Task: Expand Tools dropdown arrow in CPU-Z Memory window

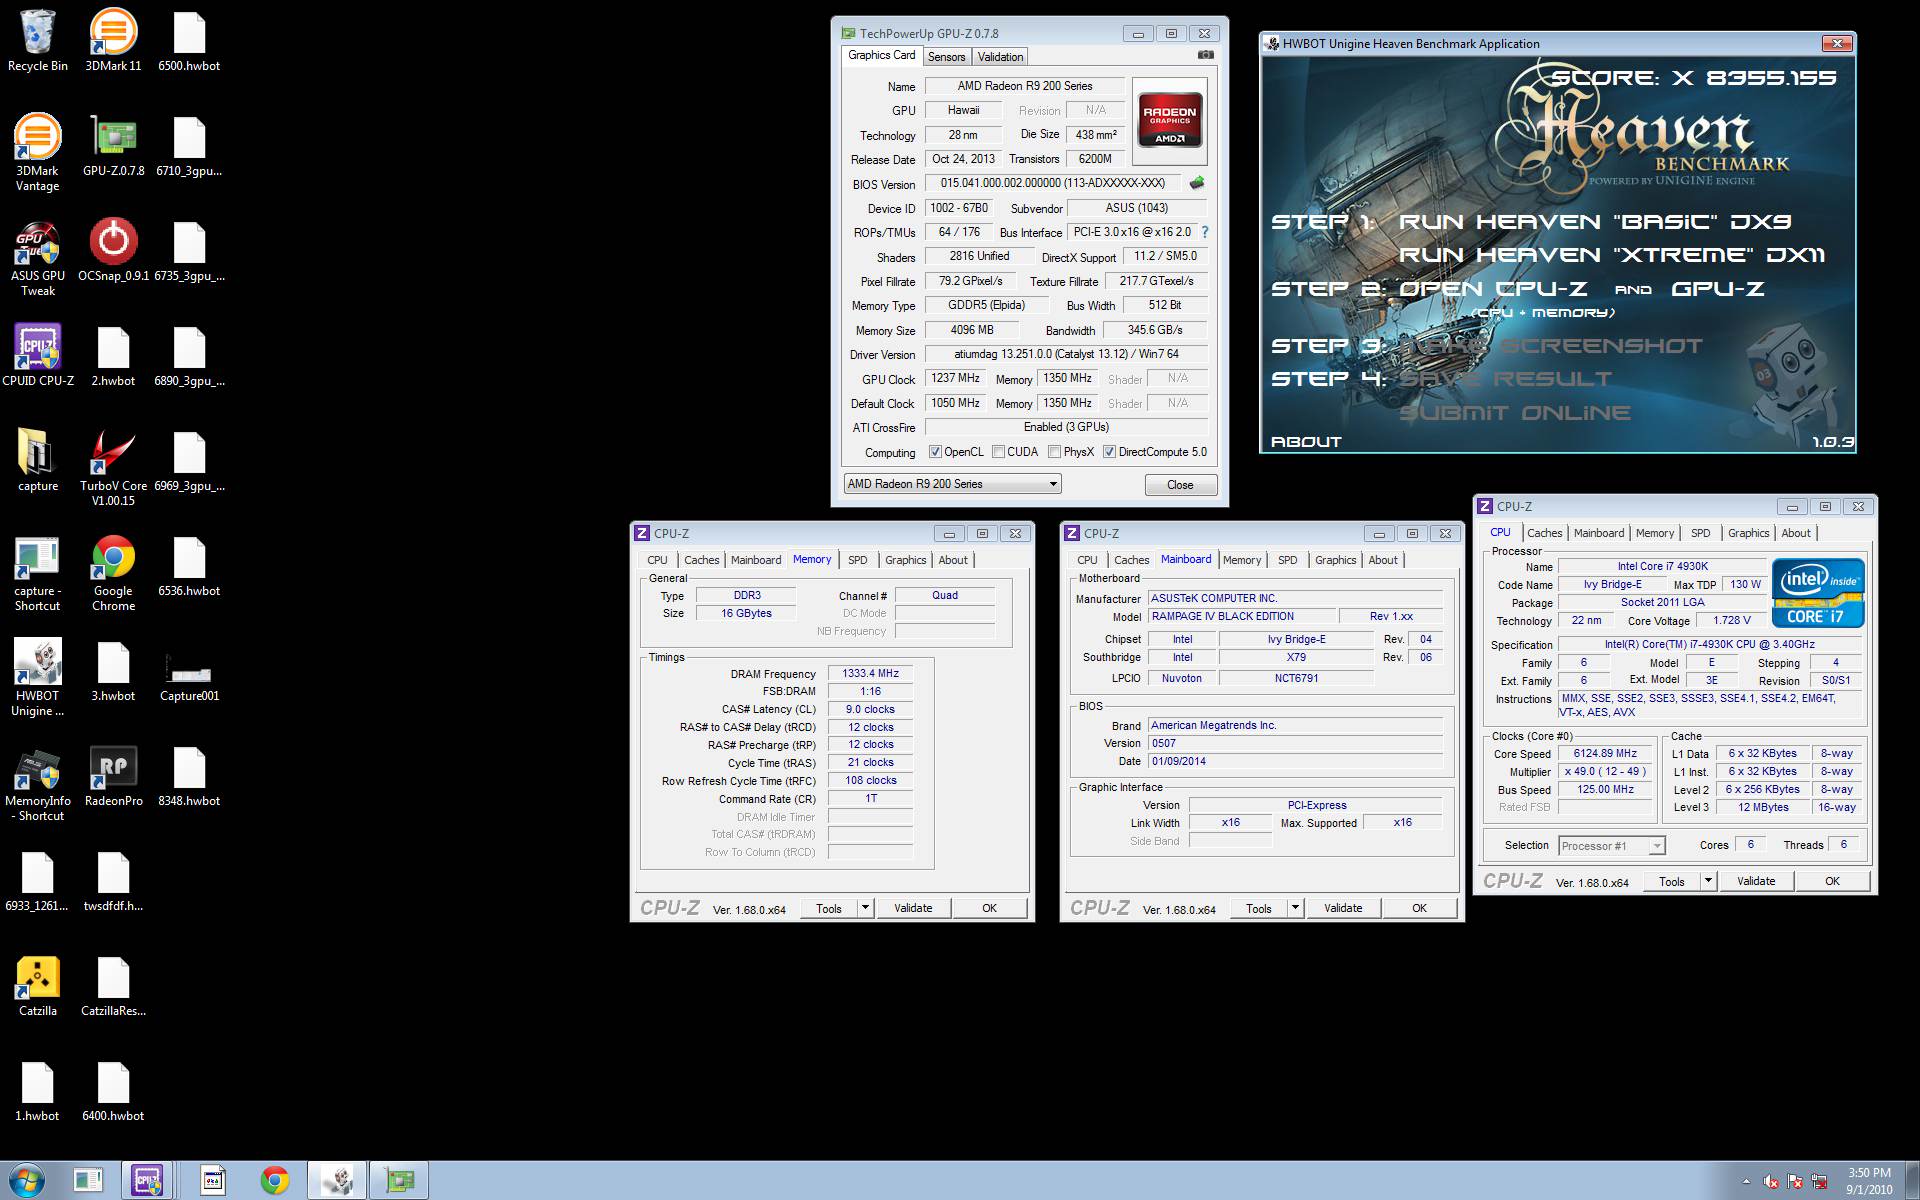Action: (x=867, y=908)
